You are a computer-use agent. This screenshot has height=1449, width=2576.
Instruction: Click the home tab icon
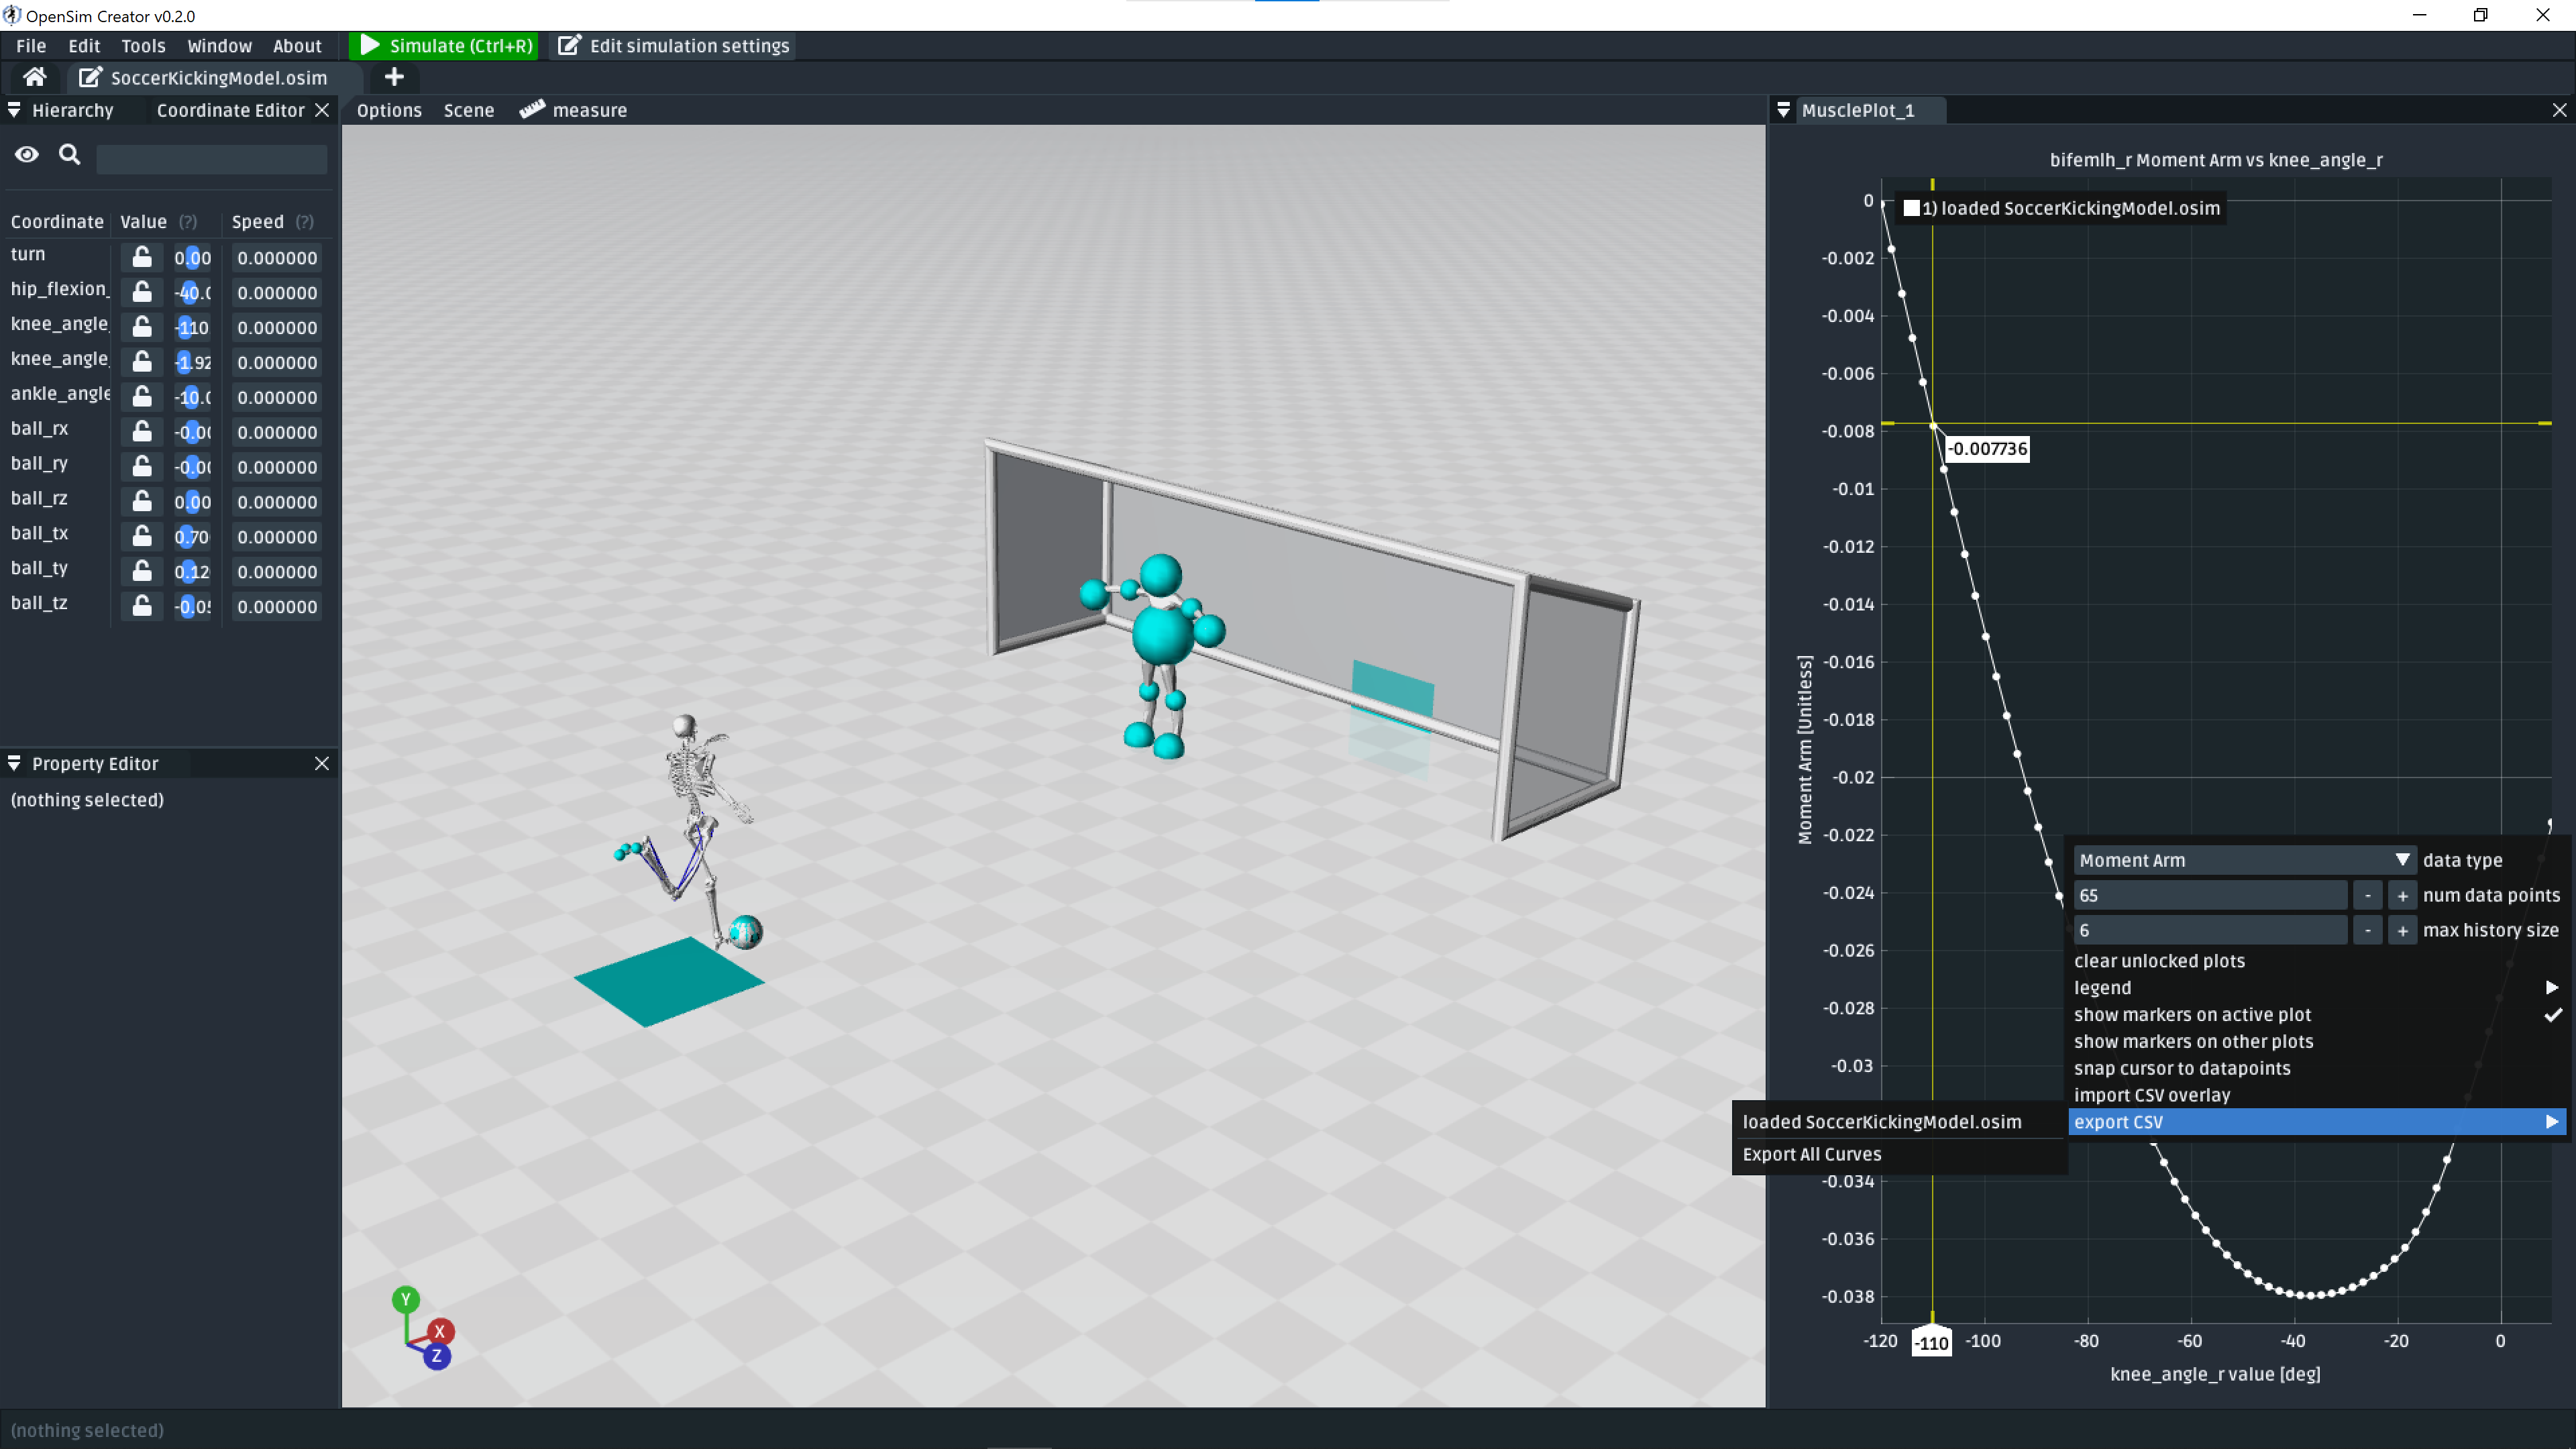35,77
